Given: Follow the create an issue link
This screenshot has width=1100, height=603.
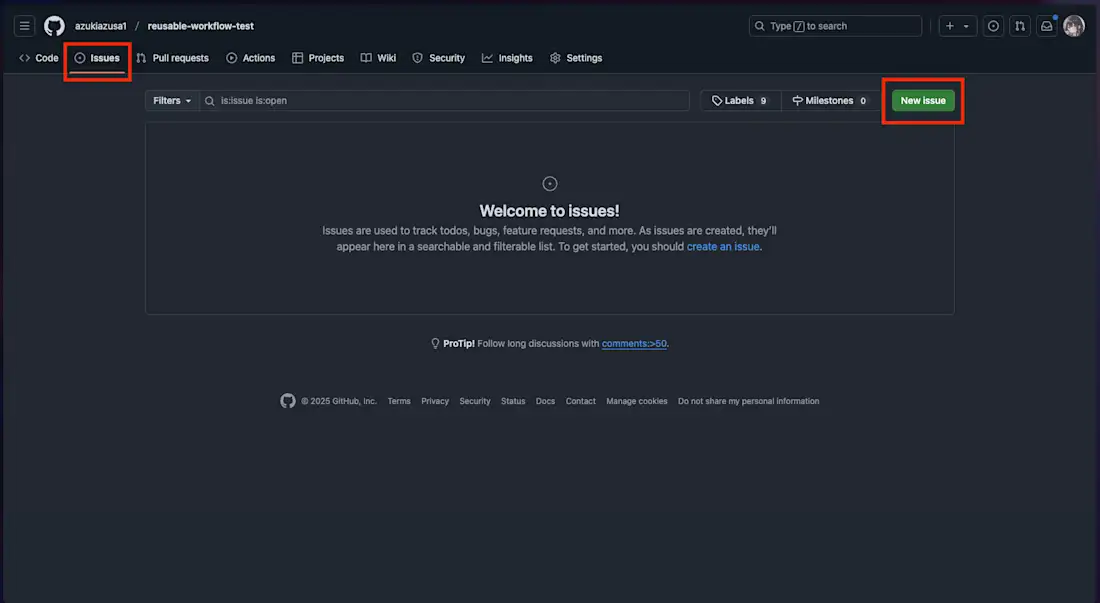Looking at the screenshot, I should point(722,246).
